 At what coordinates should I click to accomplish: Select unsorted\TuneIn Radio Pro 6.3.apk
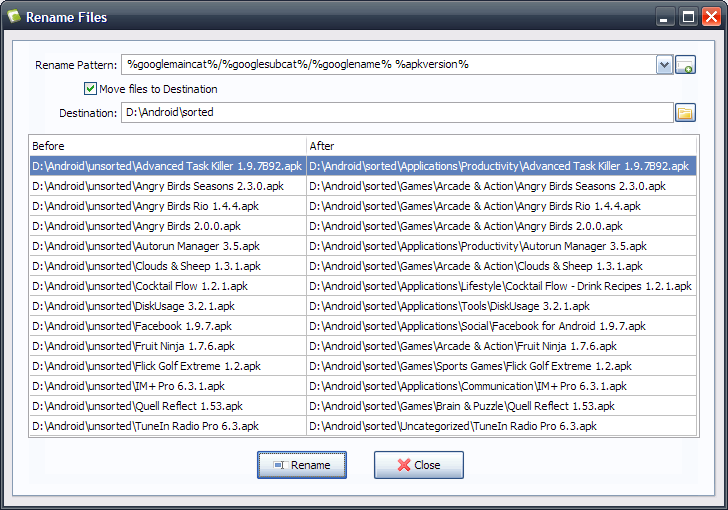tap(168, 425)
